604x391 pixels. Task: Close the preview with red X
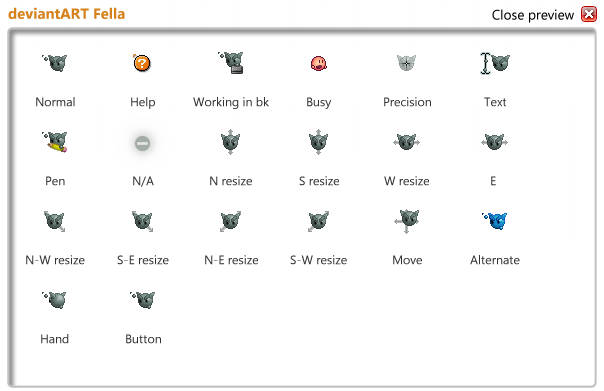(x=589, y=14)
